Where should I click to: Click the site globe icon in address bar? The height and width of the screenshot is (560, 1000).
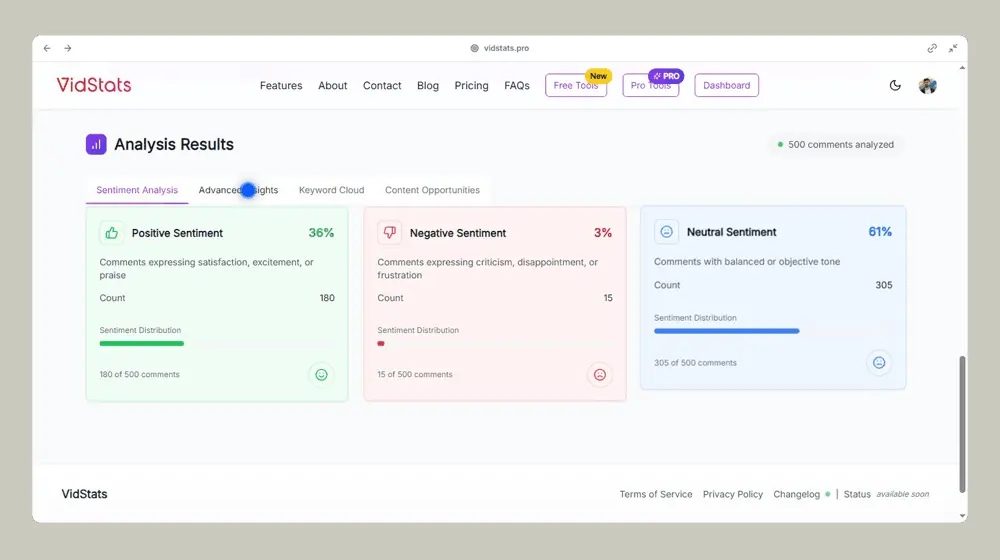(474, 48)
